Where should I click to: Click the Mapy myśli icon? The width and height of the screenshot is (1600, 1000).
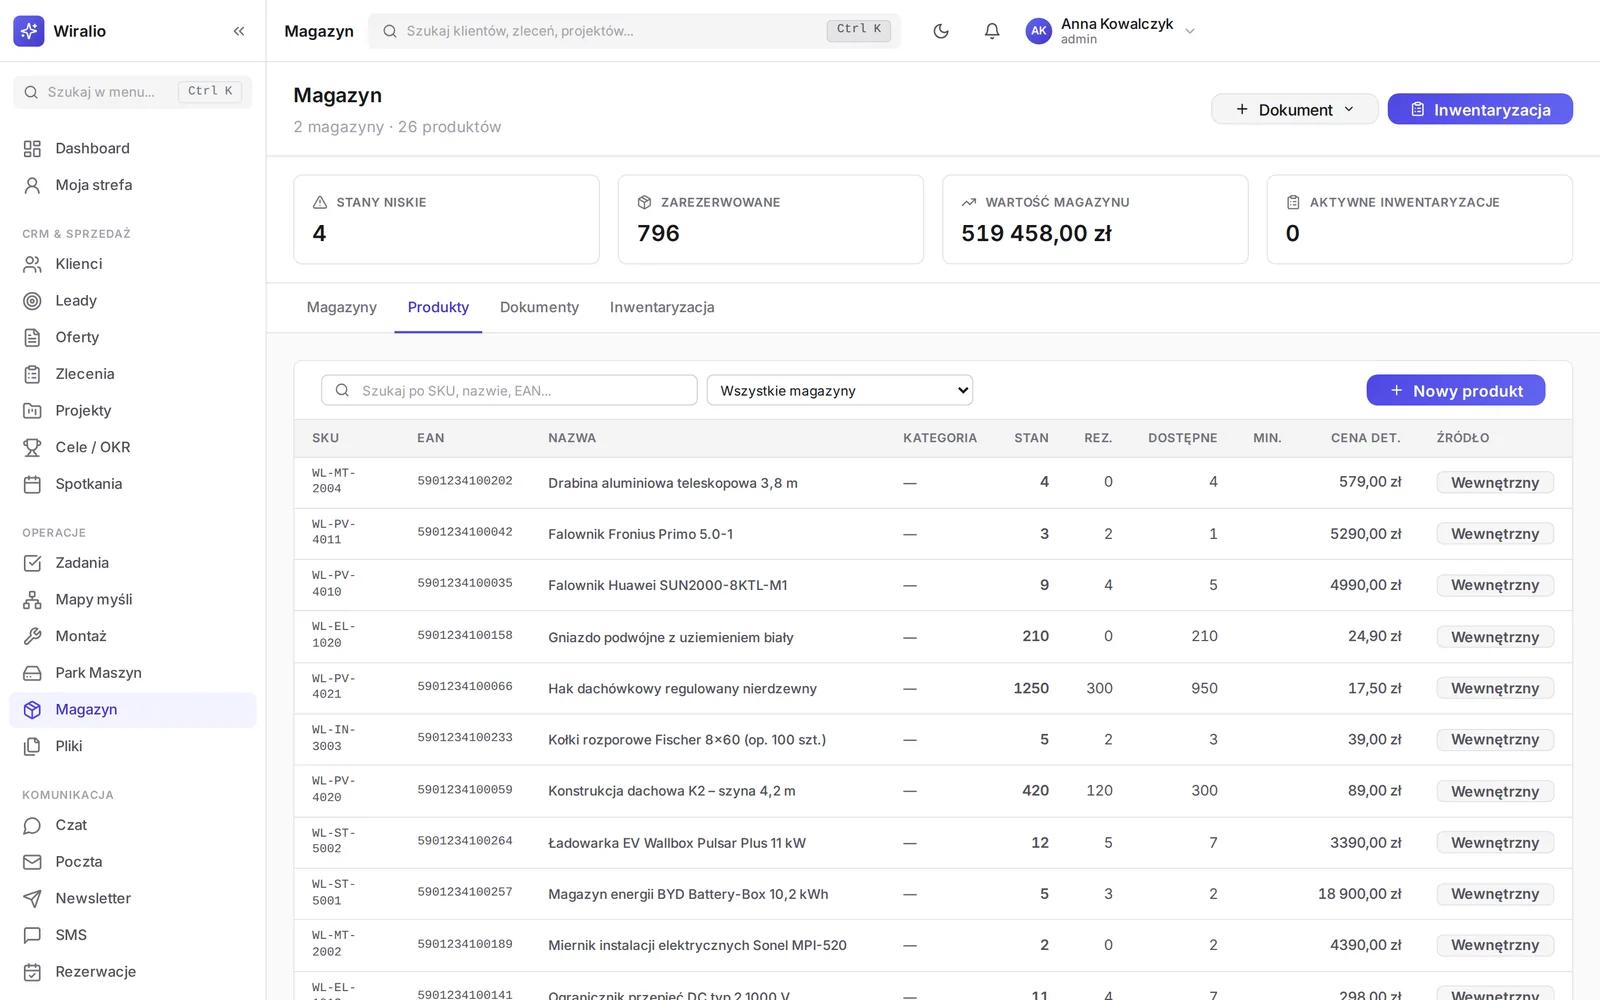click(32, 600)
